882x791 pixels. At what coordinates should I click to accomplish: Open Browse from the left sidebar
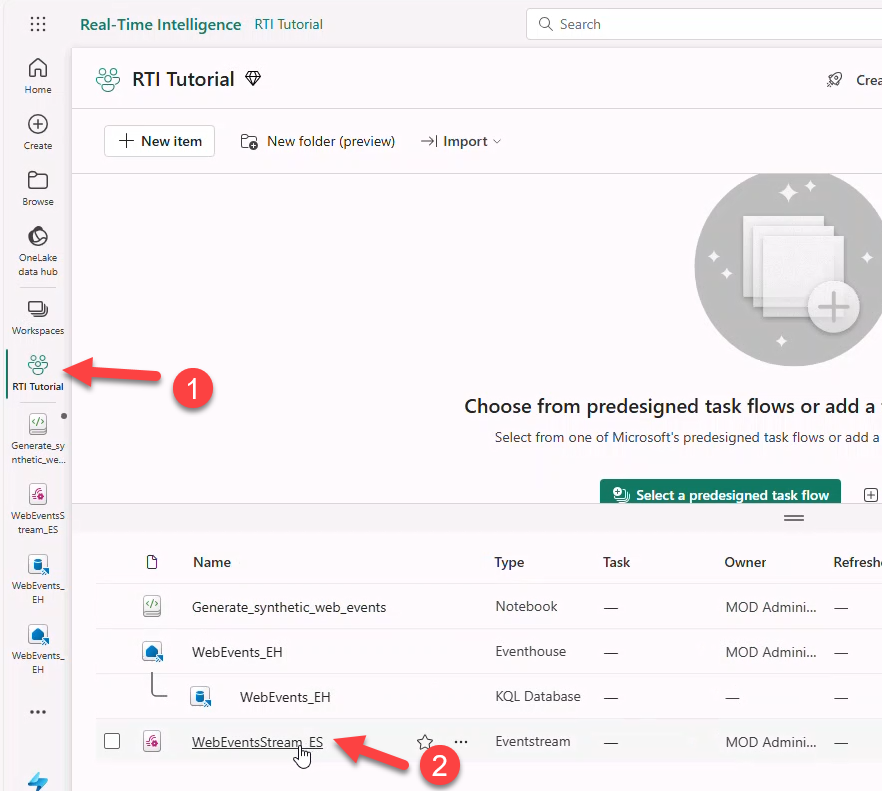click(x=38, y=188)
